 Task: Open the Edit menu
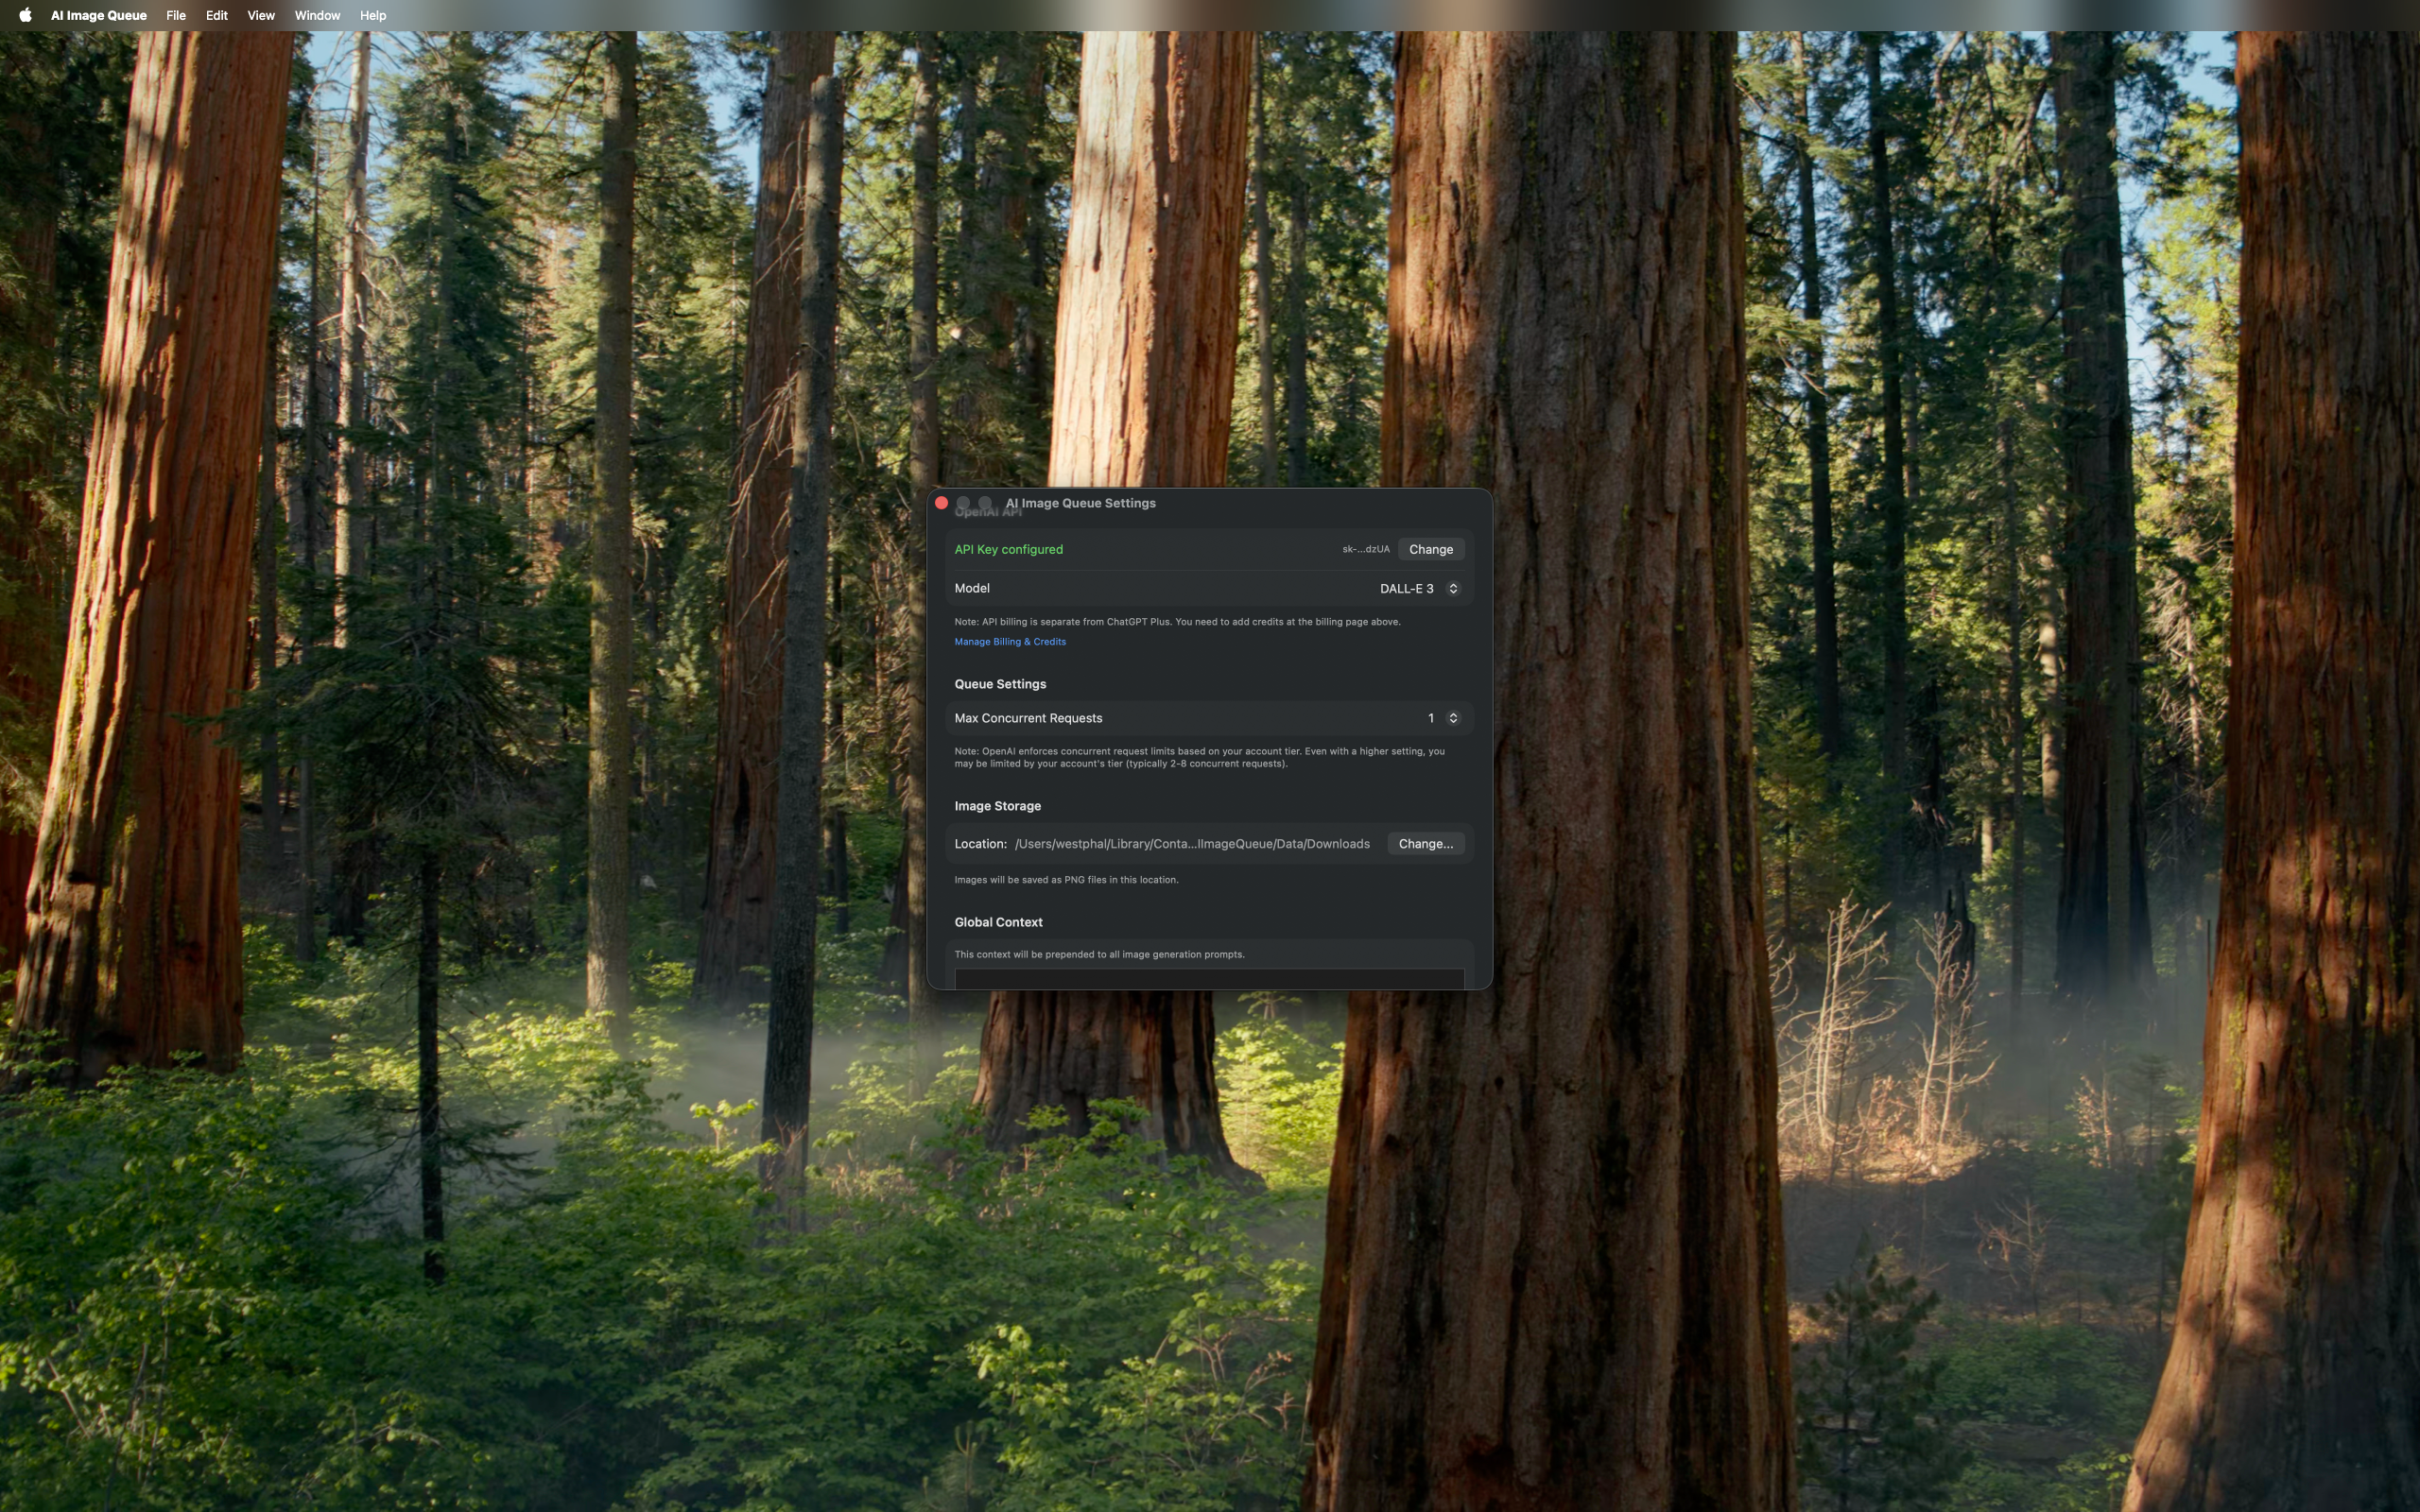pos(216,15)
